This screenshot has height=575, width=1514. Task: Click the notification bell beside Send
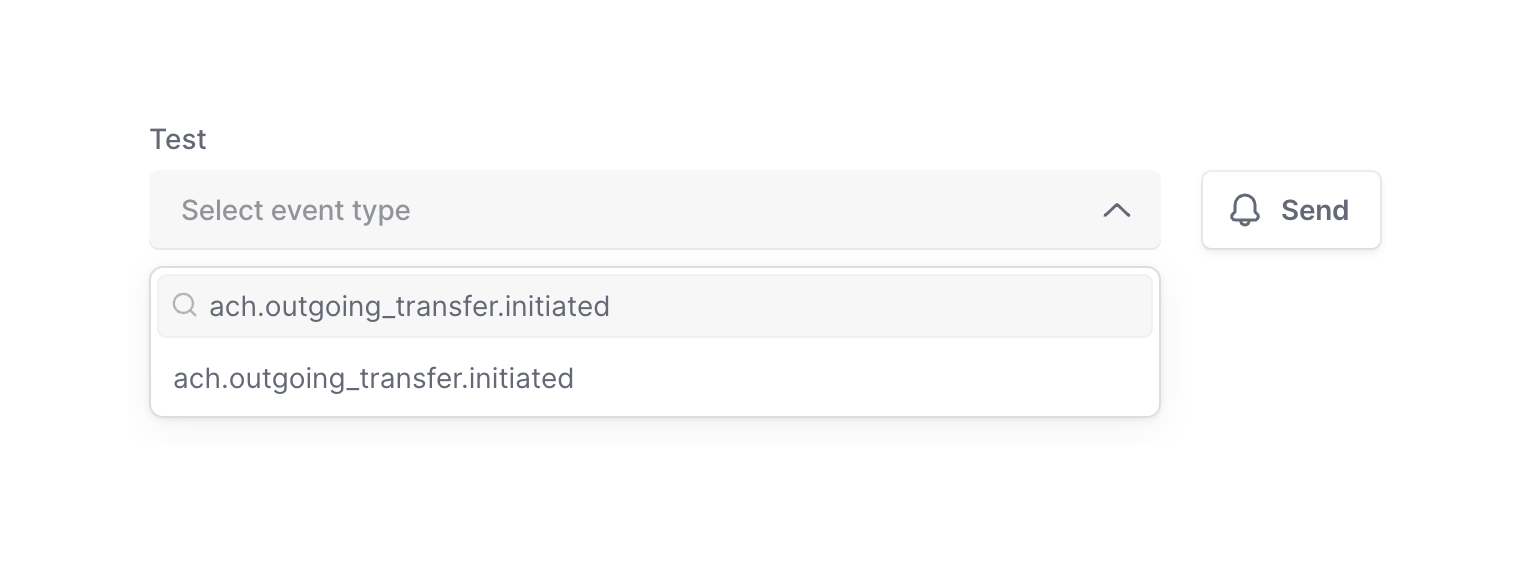[1245, 210]
